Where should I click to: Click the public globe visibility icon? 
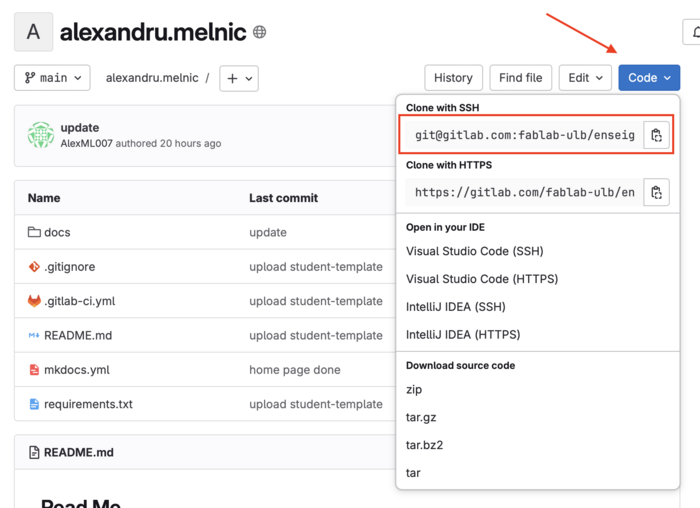[x=259, y=32]
